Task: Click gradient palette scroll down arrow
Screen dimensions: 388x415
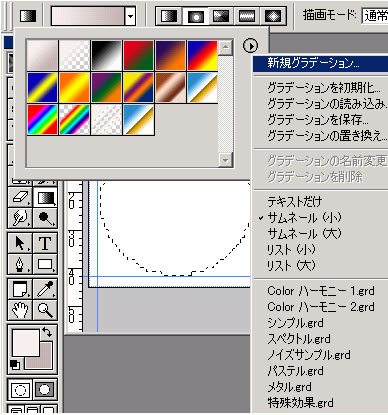Action: [x=226, y=160]
